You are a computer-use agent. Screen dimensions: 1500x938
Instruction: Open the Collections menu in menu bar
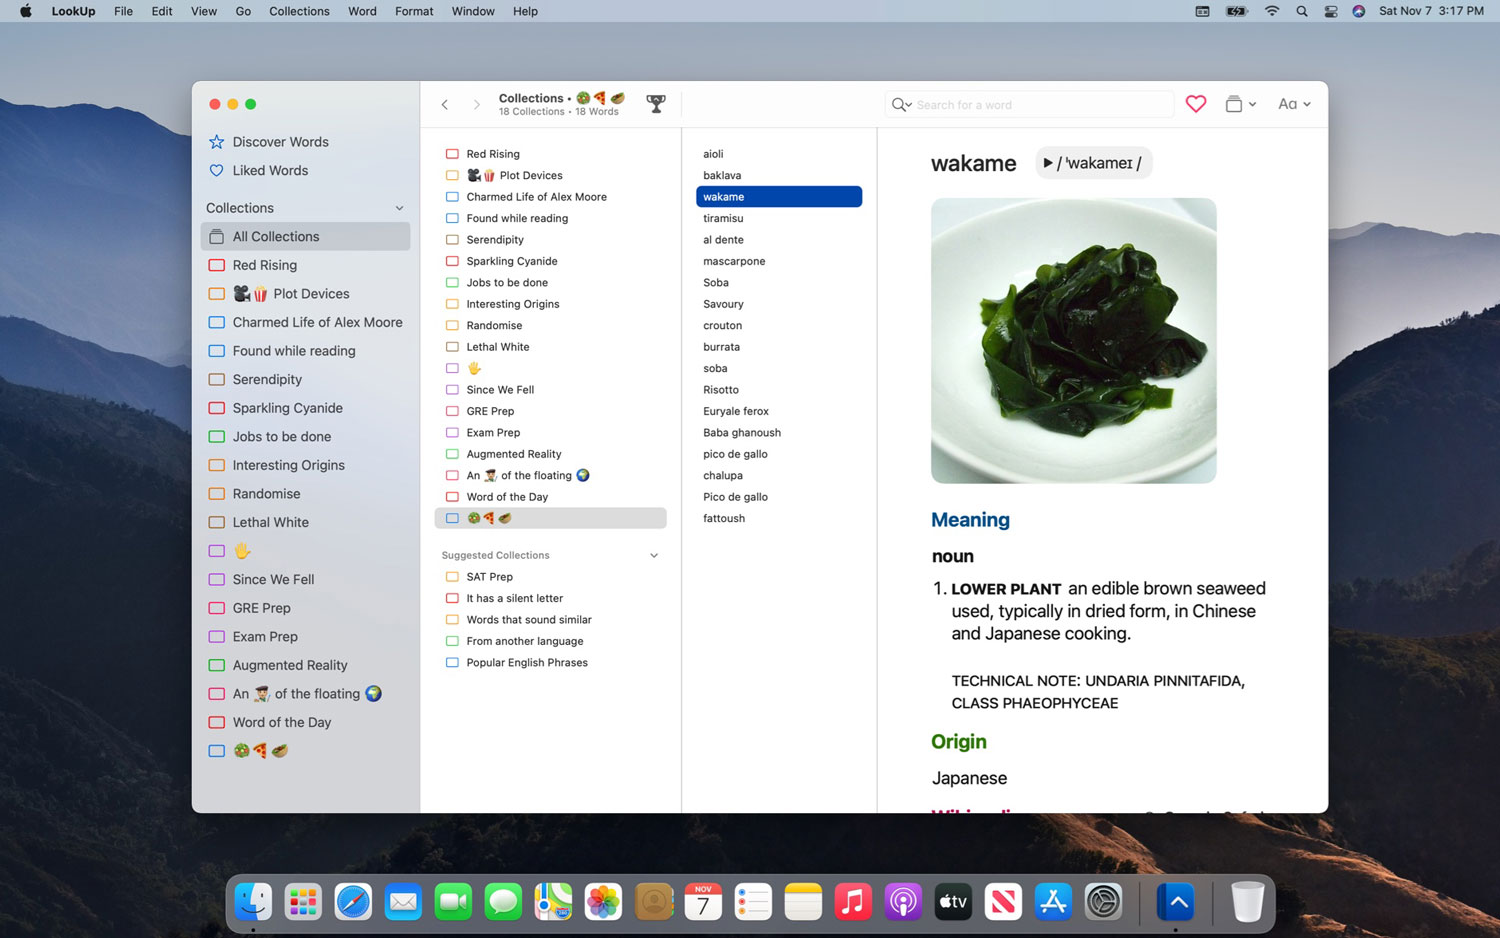pos(299,11)
